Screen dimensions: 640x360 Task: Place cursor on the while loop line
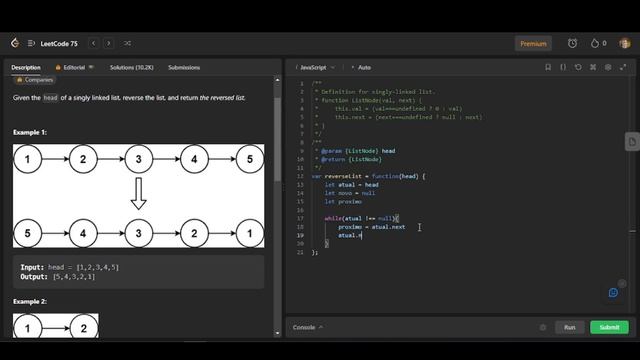tap(362, 218)
